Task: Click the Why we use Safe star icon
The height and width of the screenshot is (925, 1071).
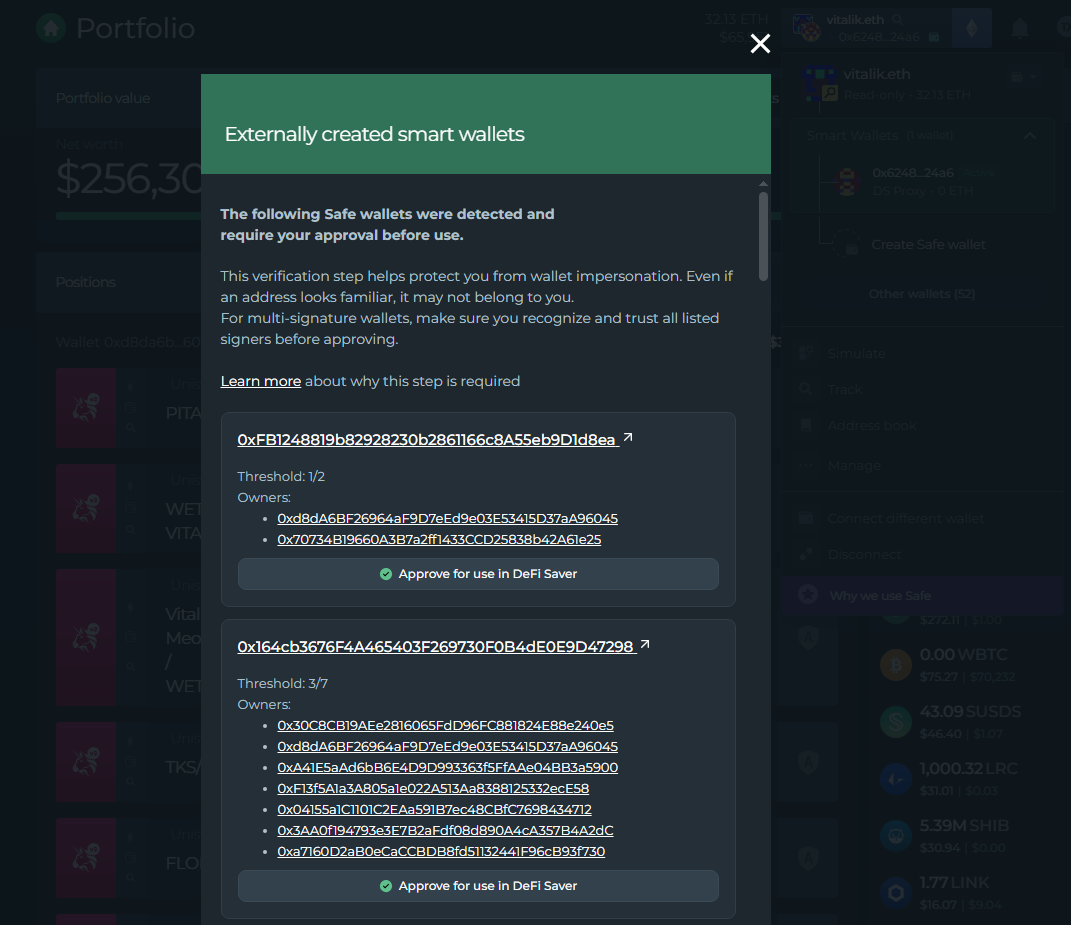Action: pyautogui.click(x=807, y=595)
